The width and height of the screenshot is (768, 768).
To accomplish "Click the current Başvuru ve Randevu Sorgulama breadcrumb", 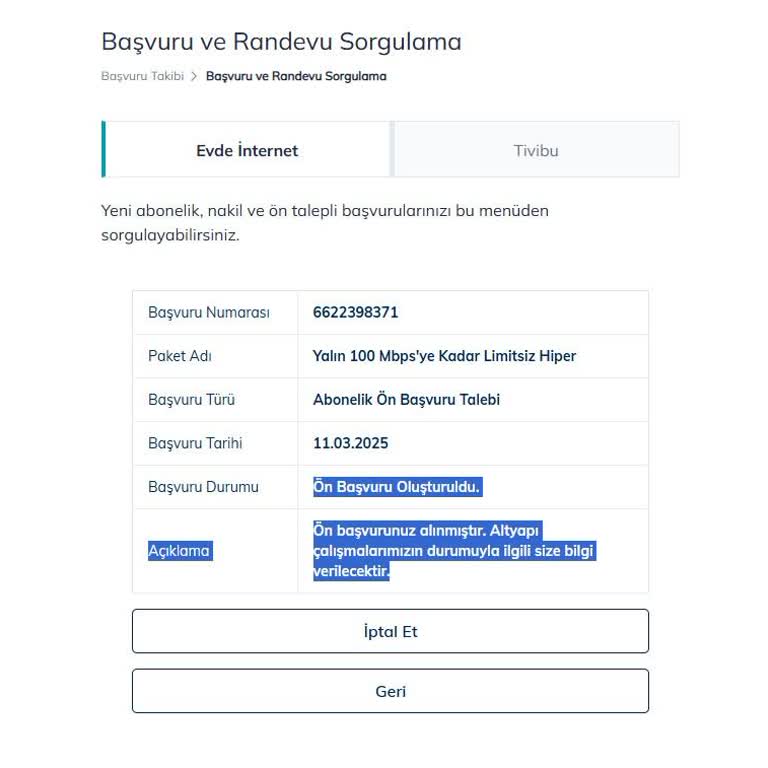I will [x=296, y=76].
